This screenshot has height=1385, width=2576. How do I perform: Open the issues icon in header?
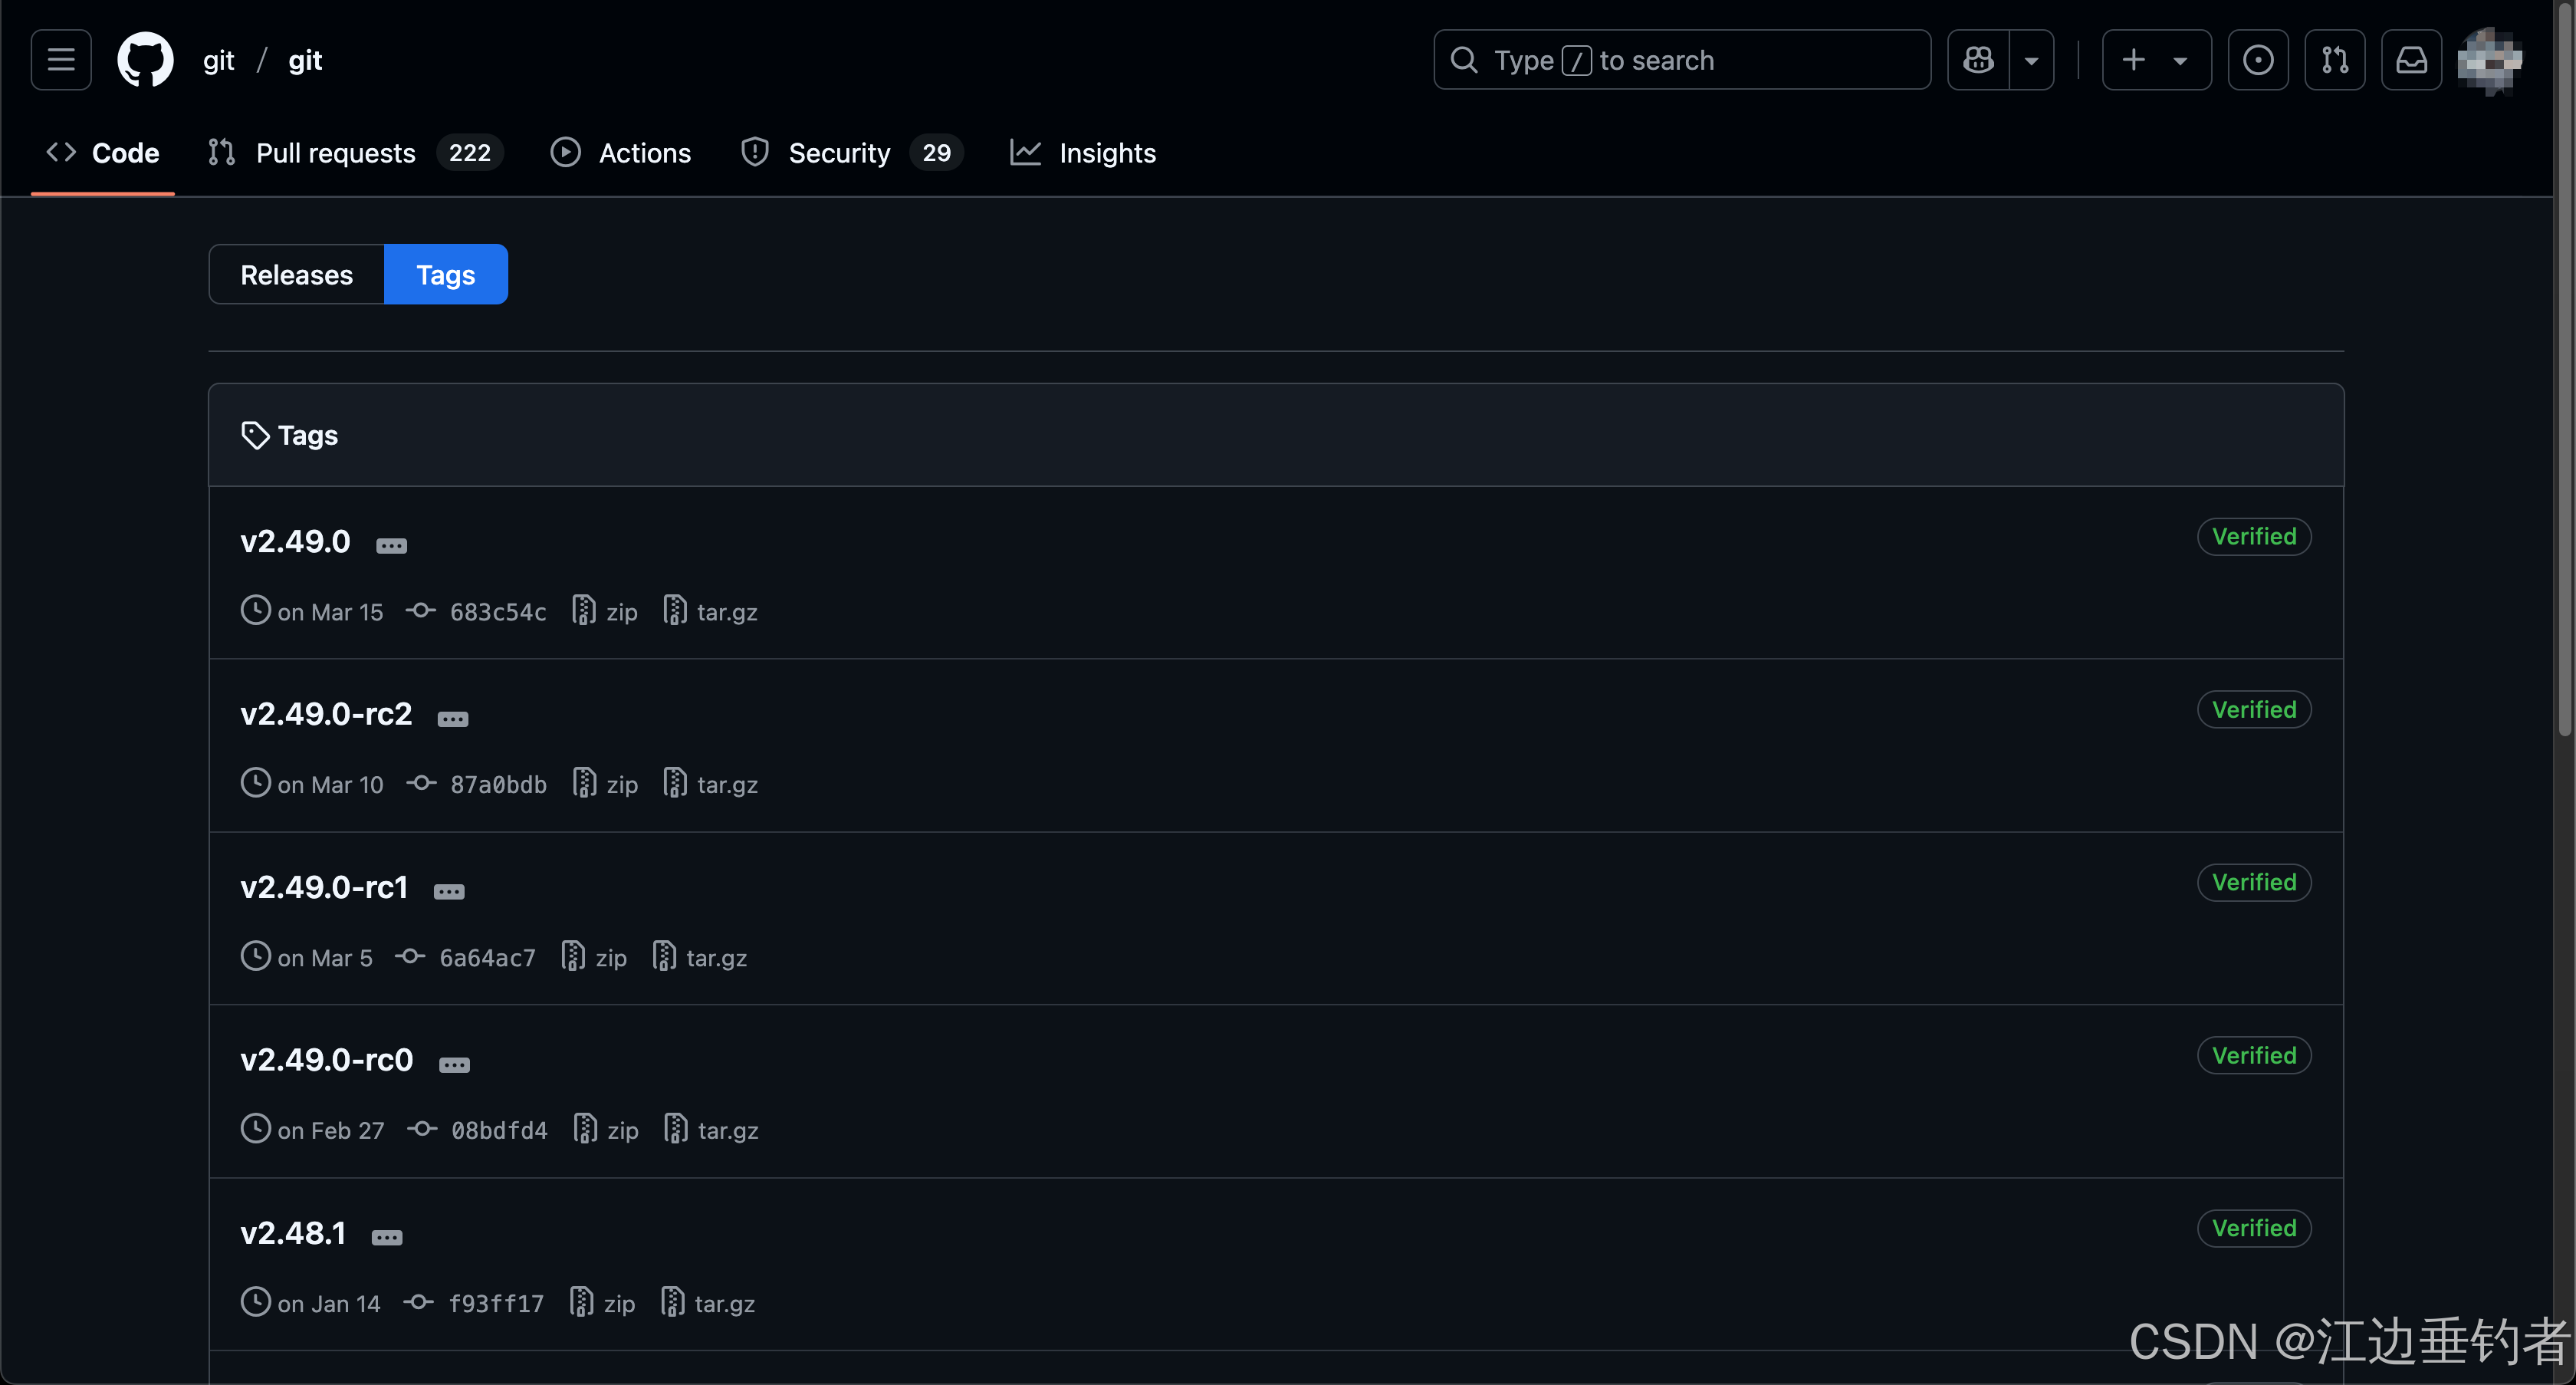[2257, 60]
